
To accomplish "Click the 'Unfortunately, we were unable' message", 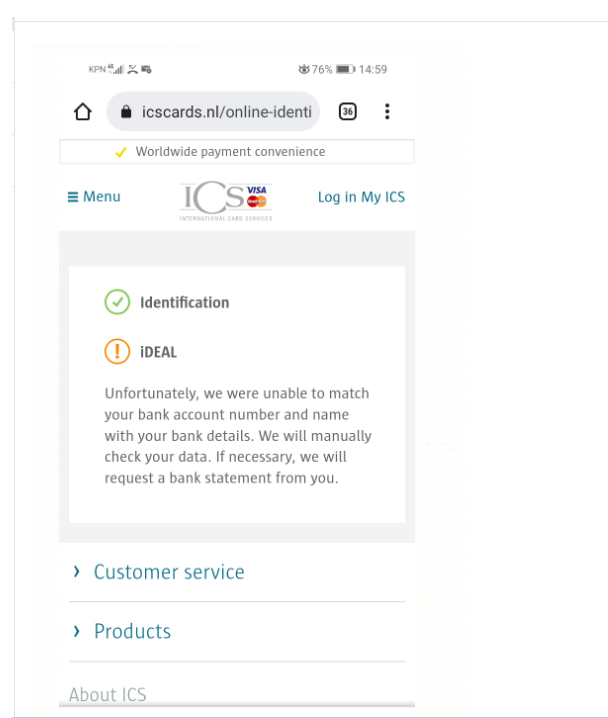I will 238,435.
